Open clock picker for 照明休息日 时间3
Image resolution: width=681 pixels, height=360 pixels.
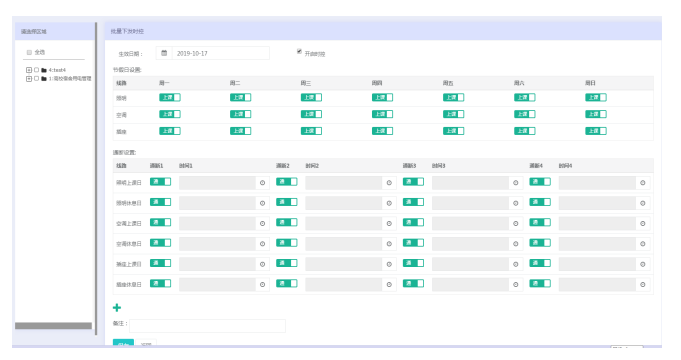coord(516,203)
